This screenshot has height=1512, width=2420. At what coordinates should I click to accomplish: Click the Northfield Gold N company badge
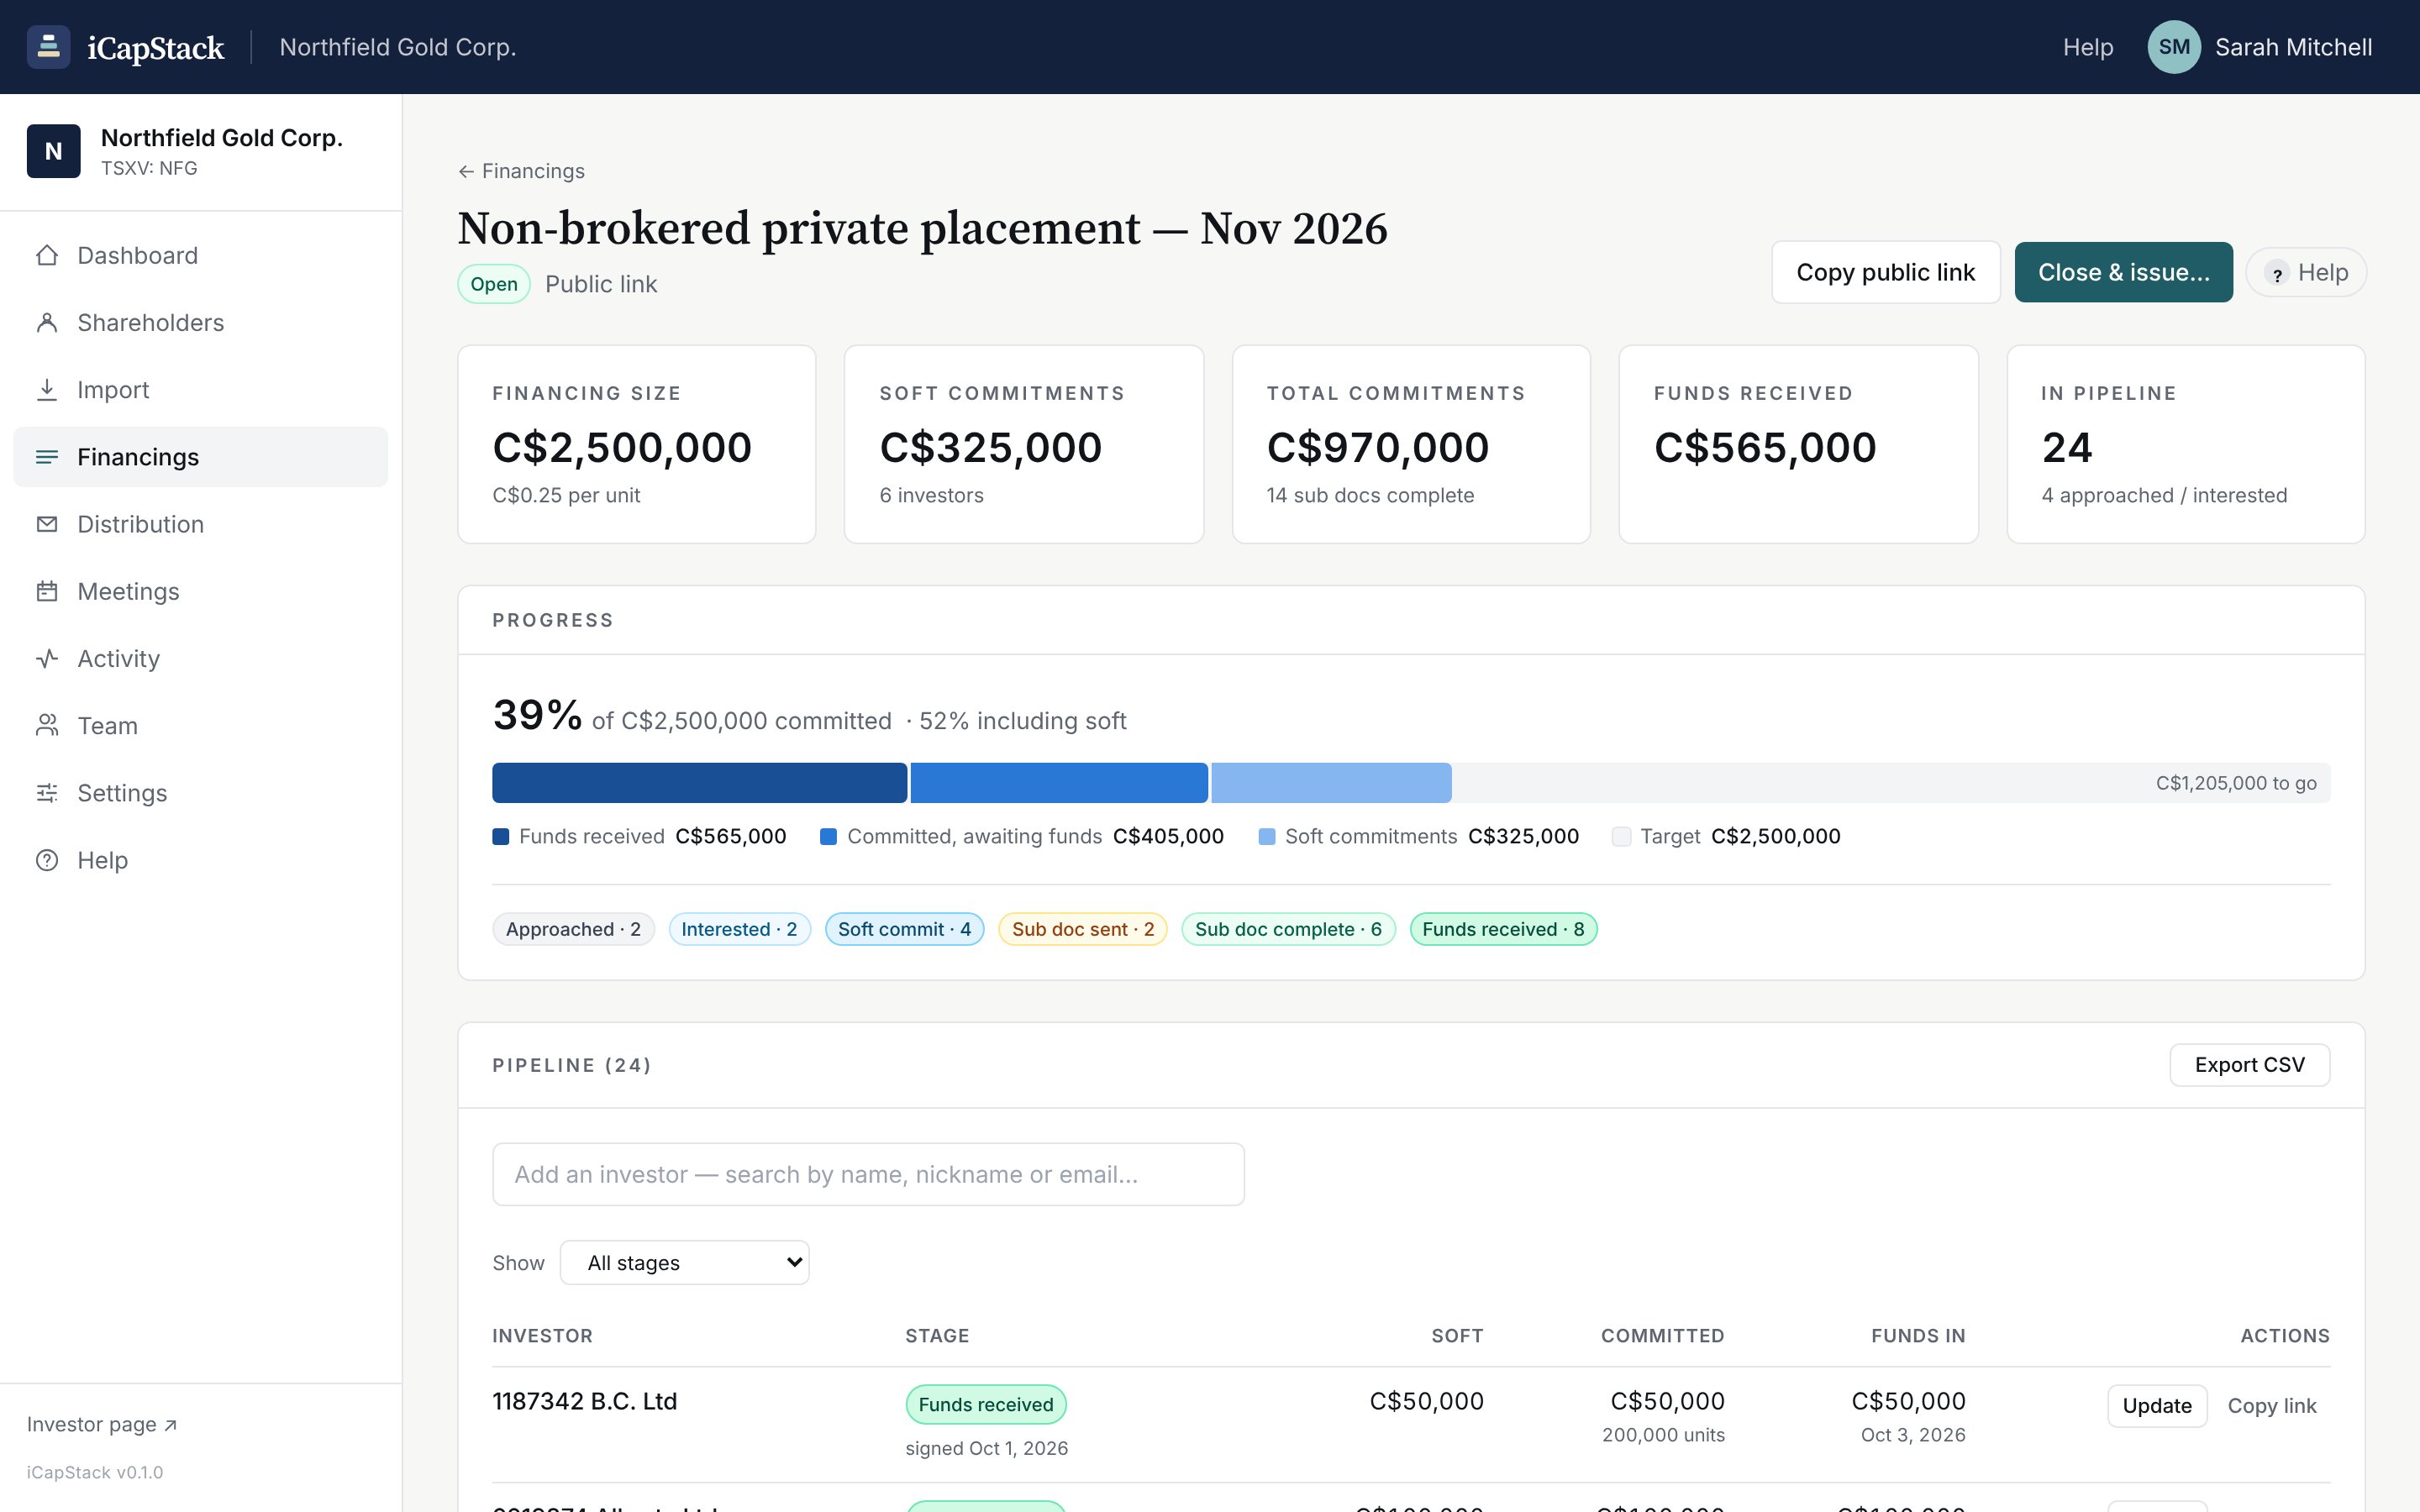(54, 151)
